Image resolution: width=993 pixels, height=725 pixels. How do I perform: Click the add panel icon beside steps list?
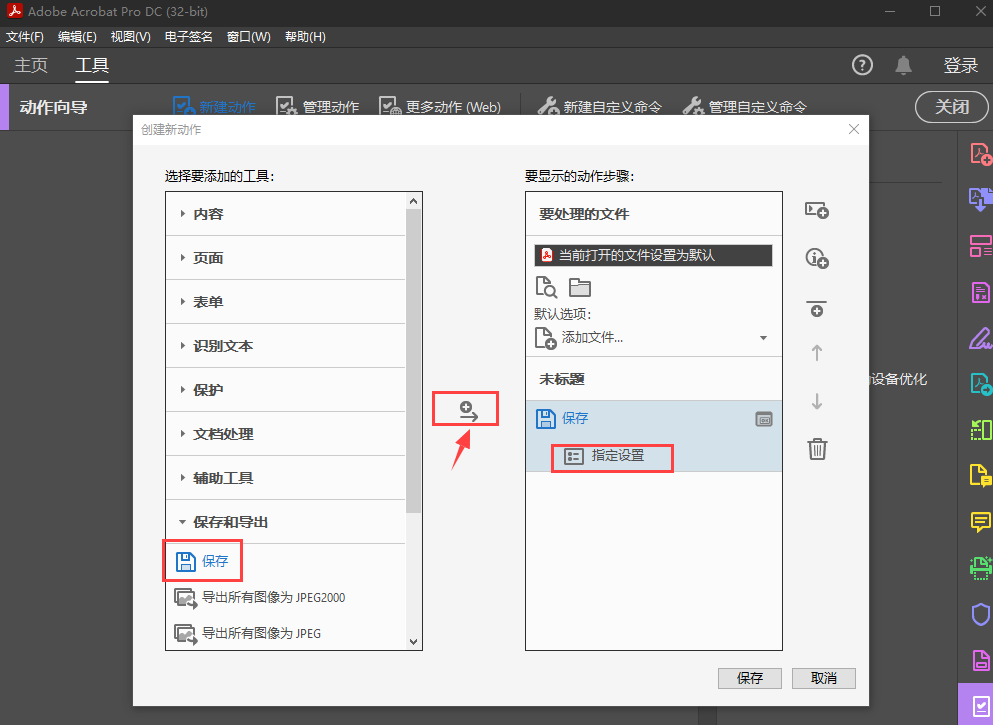(817, 210)
